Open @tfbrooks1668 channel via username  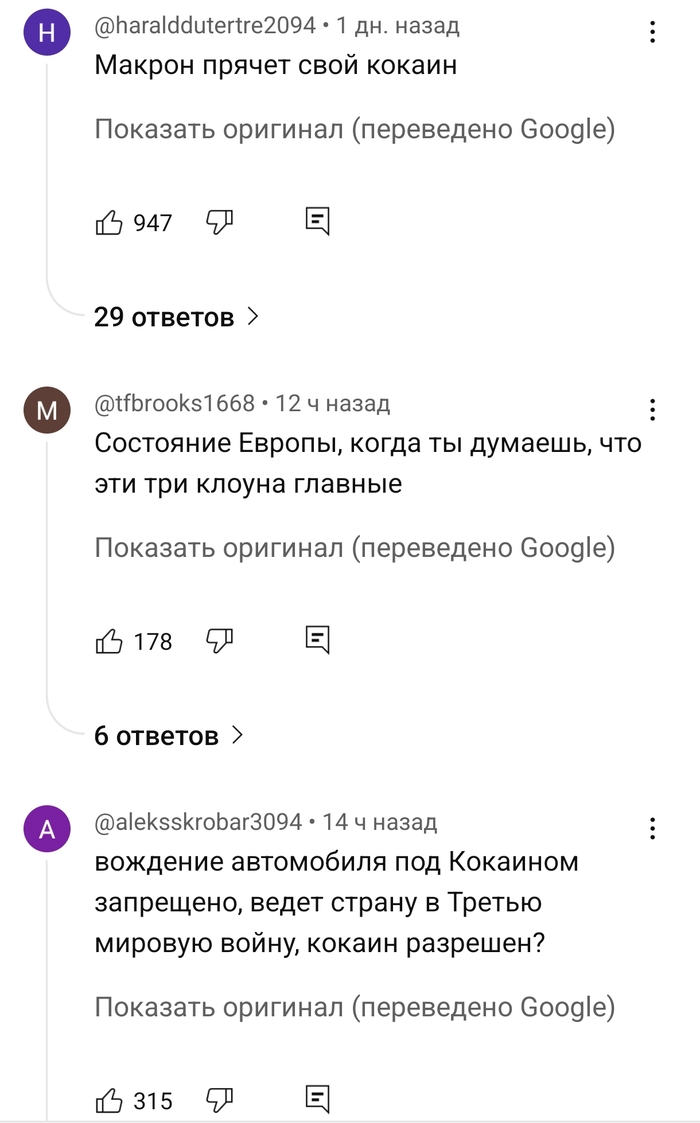[175, 404]
